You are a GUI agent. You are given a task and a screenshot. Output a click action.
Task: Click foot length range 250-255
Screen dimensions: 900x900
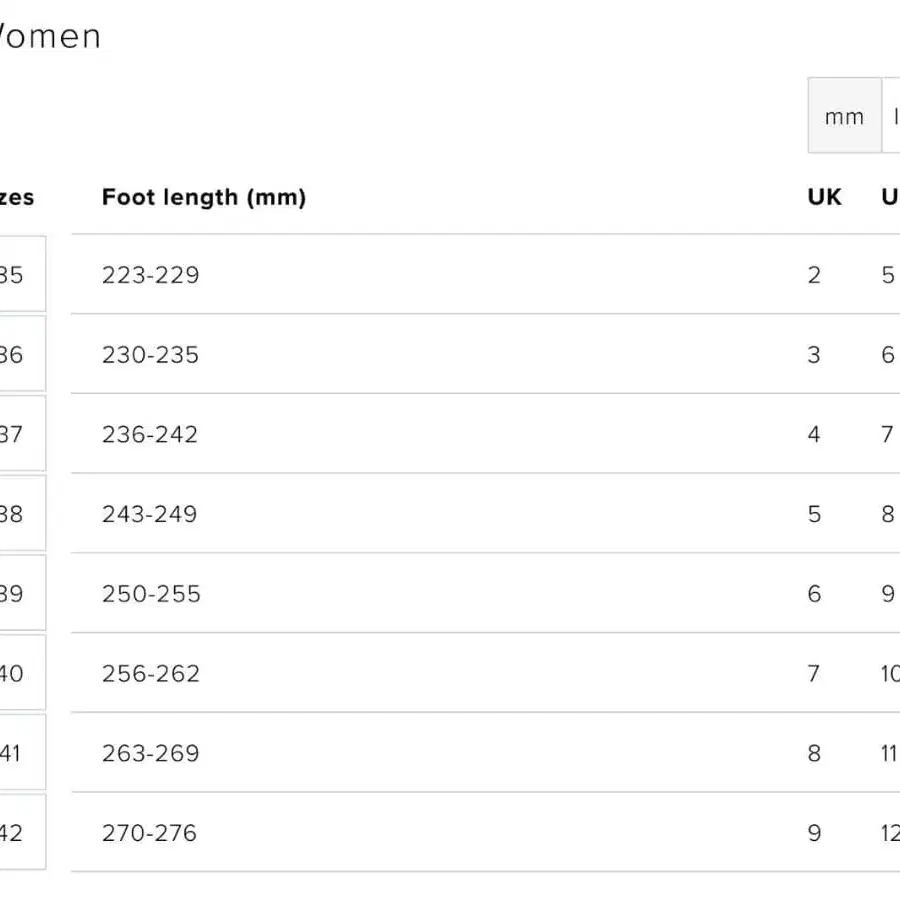pos(151,594)
